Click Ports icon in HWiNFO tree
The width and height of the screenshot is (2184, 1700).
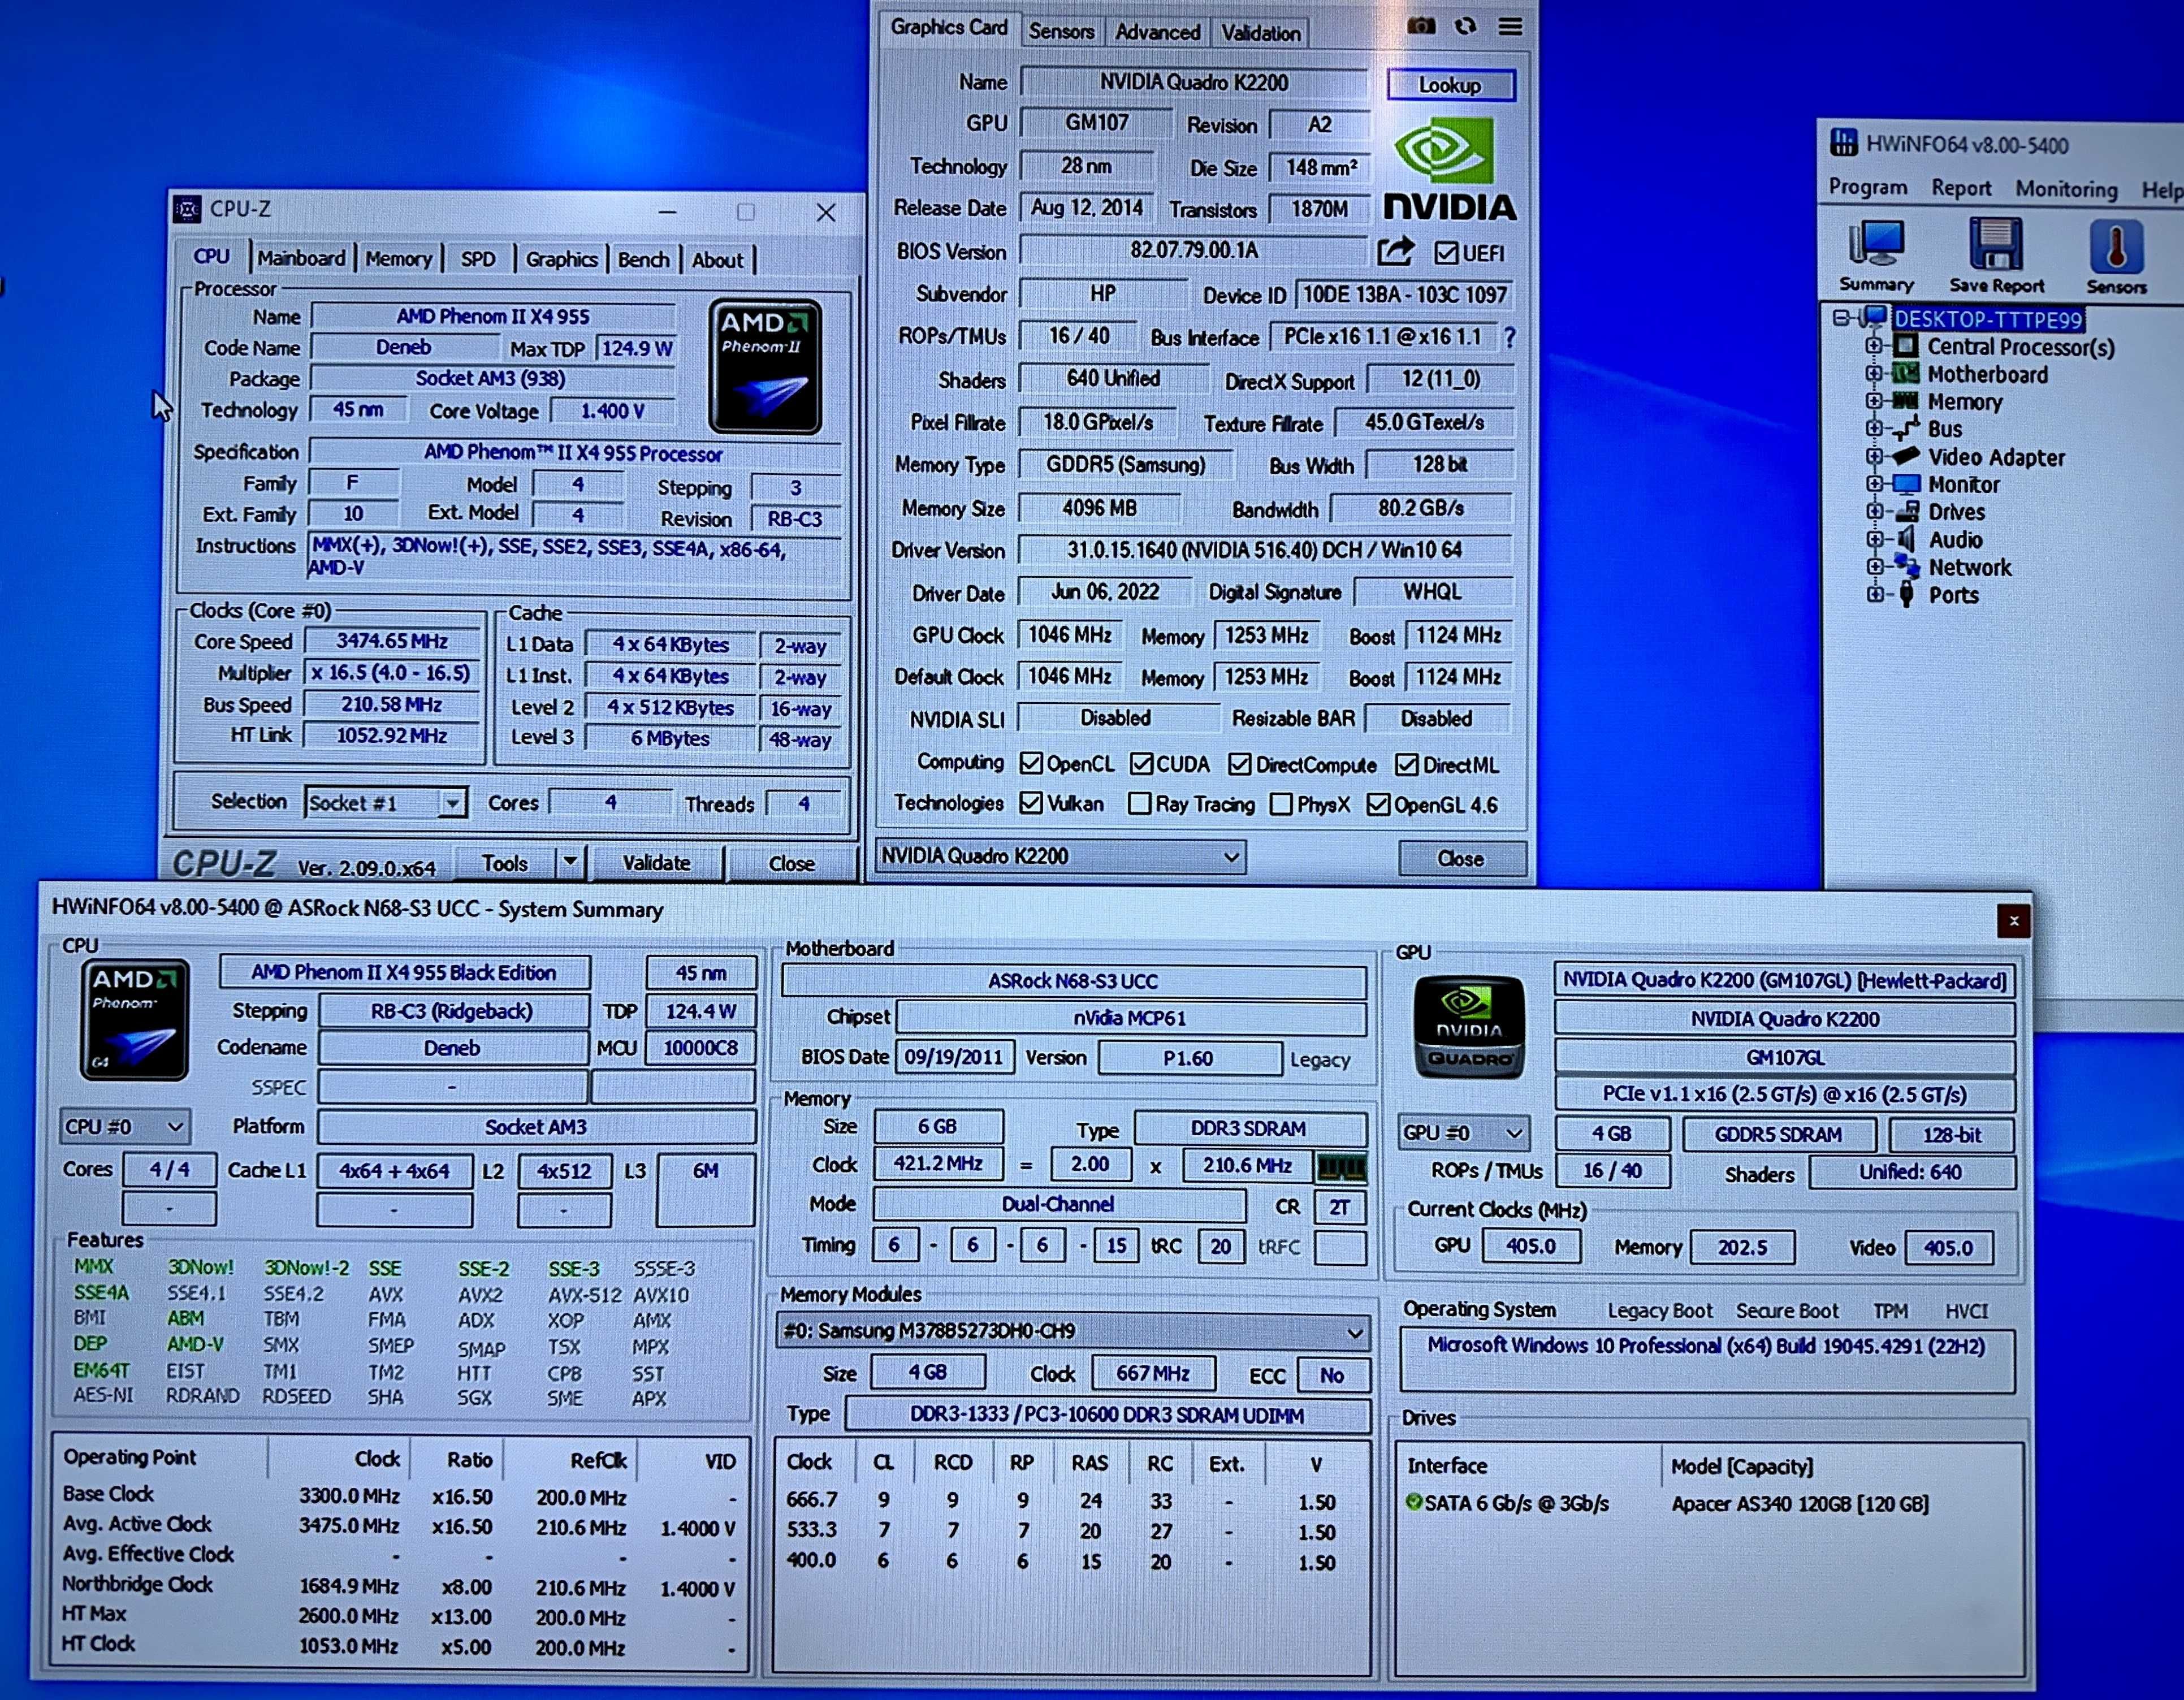click(x=1906, y=595)
